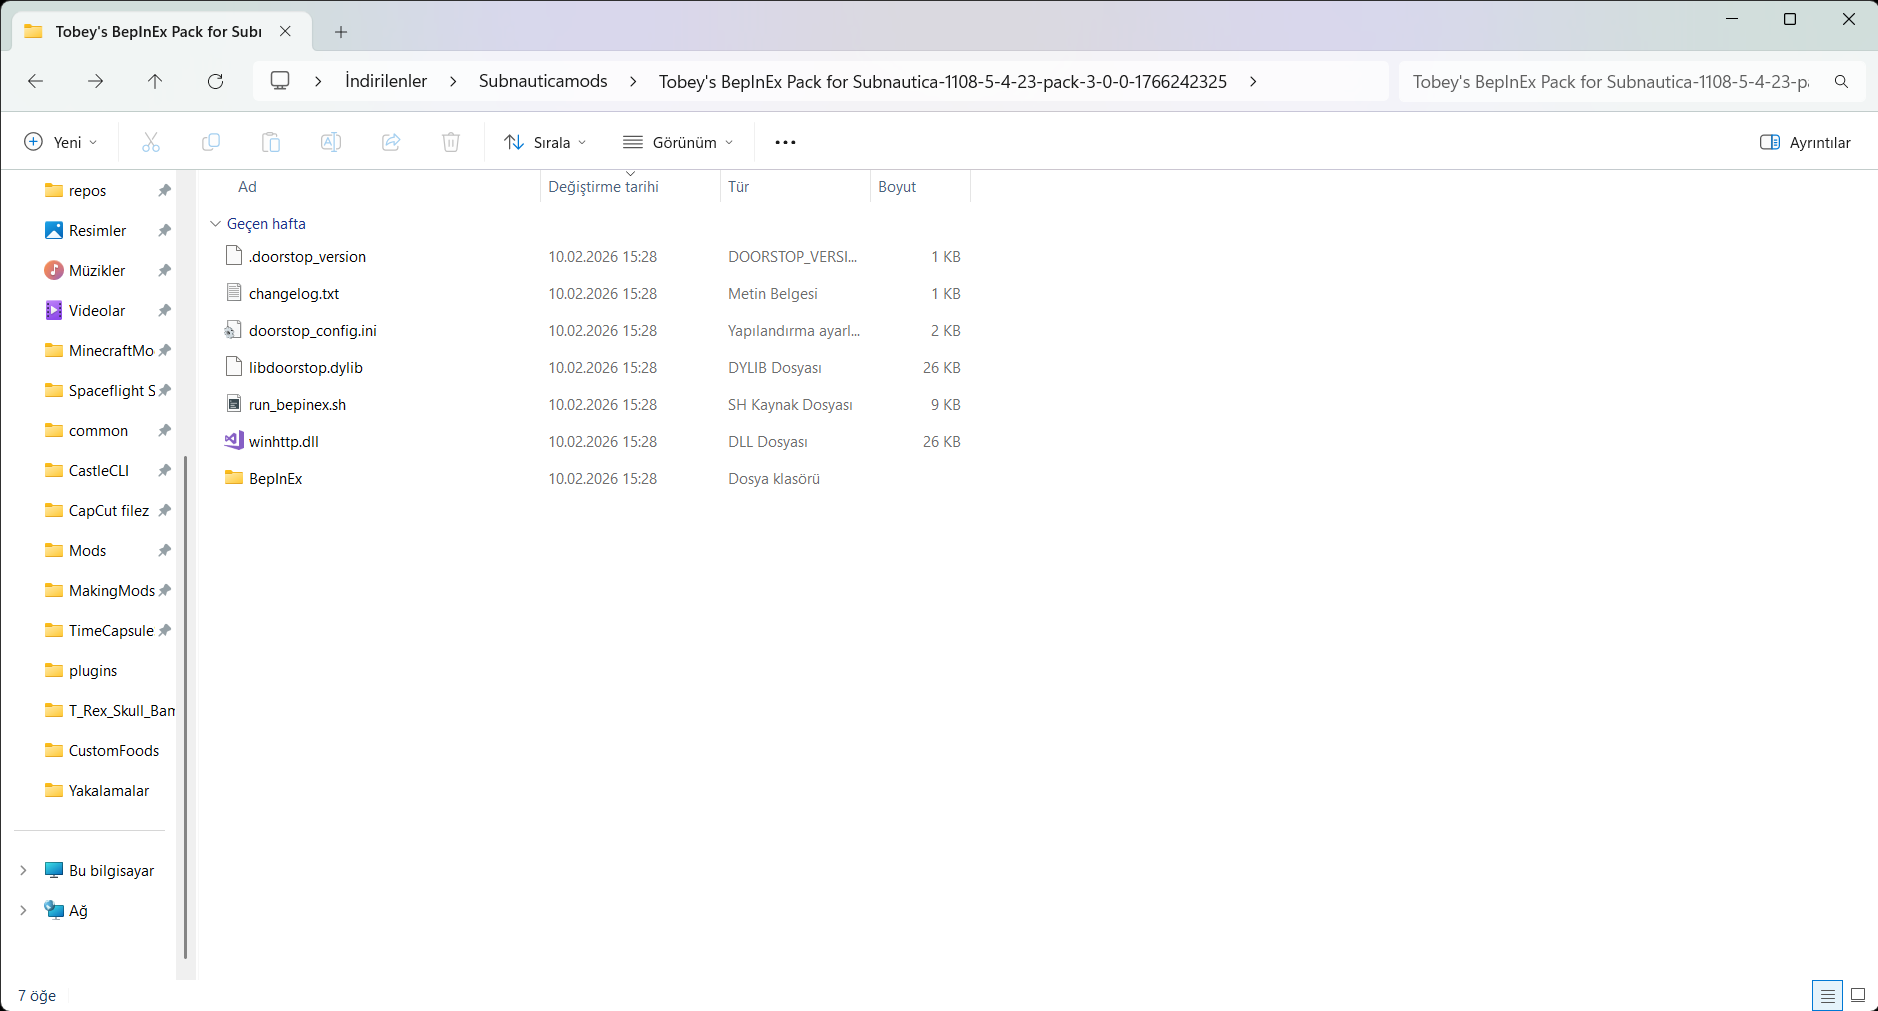The height and width of the screenshot is (1011, 1878).
Task: Expand the chevron at the end of the address path
Action: click(1253, 81)
